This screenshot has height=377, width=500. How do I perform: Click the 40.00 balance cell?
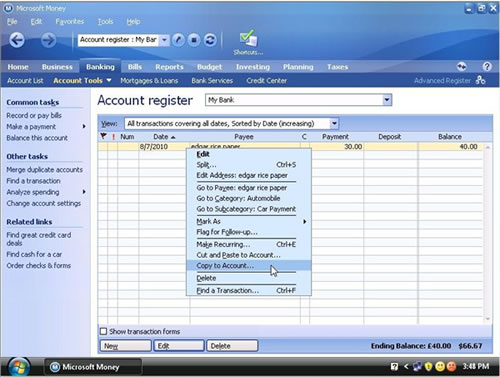[x=450, y=147]
